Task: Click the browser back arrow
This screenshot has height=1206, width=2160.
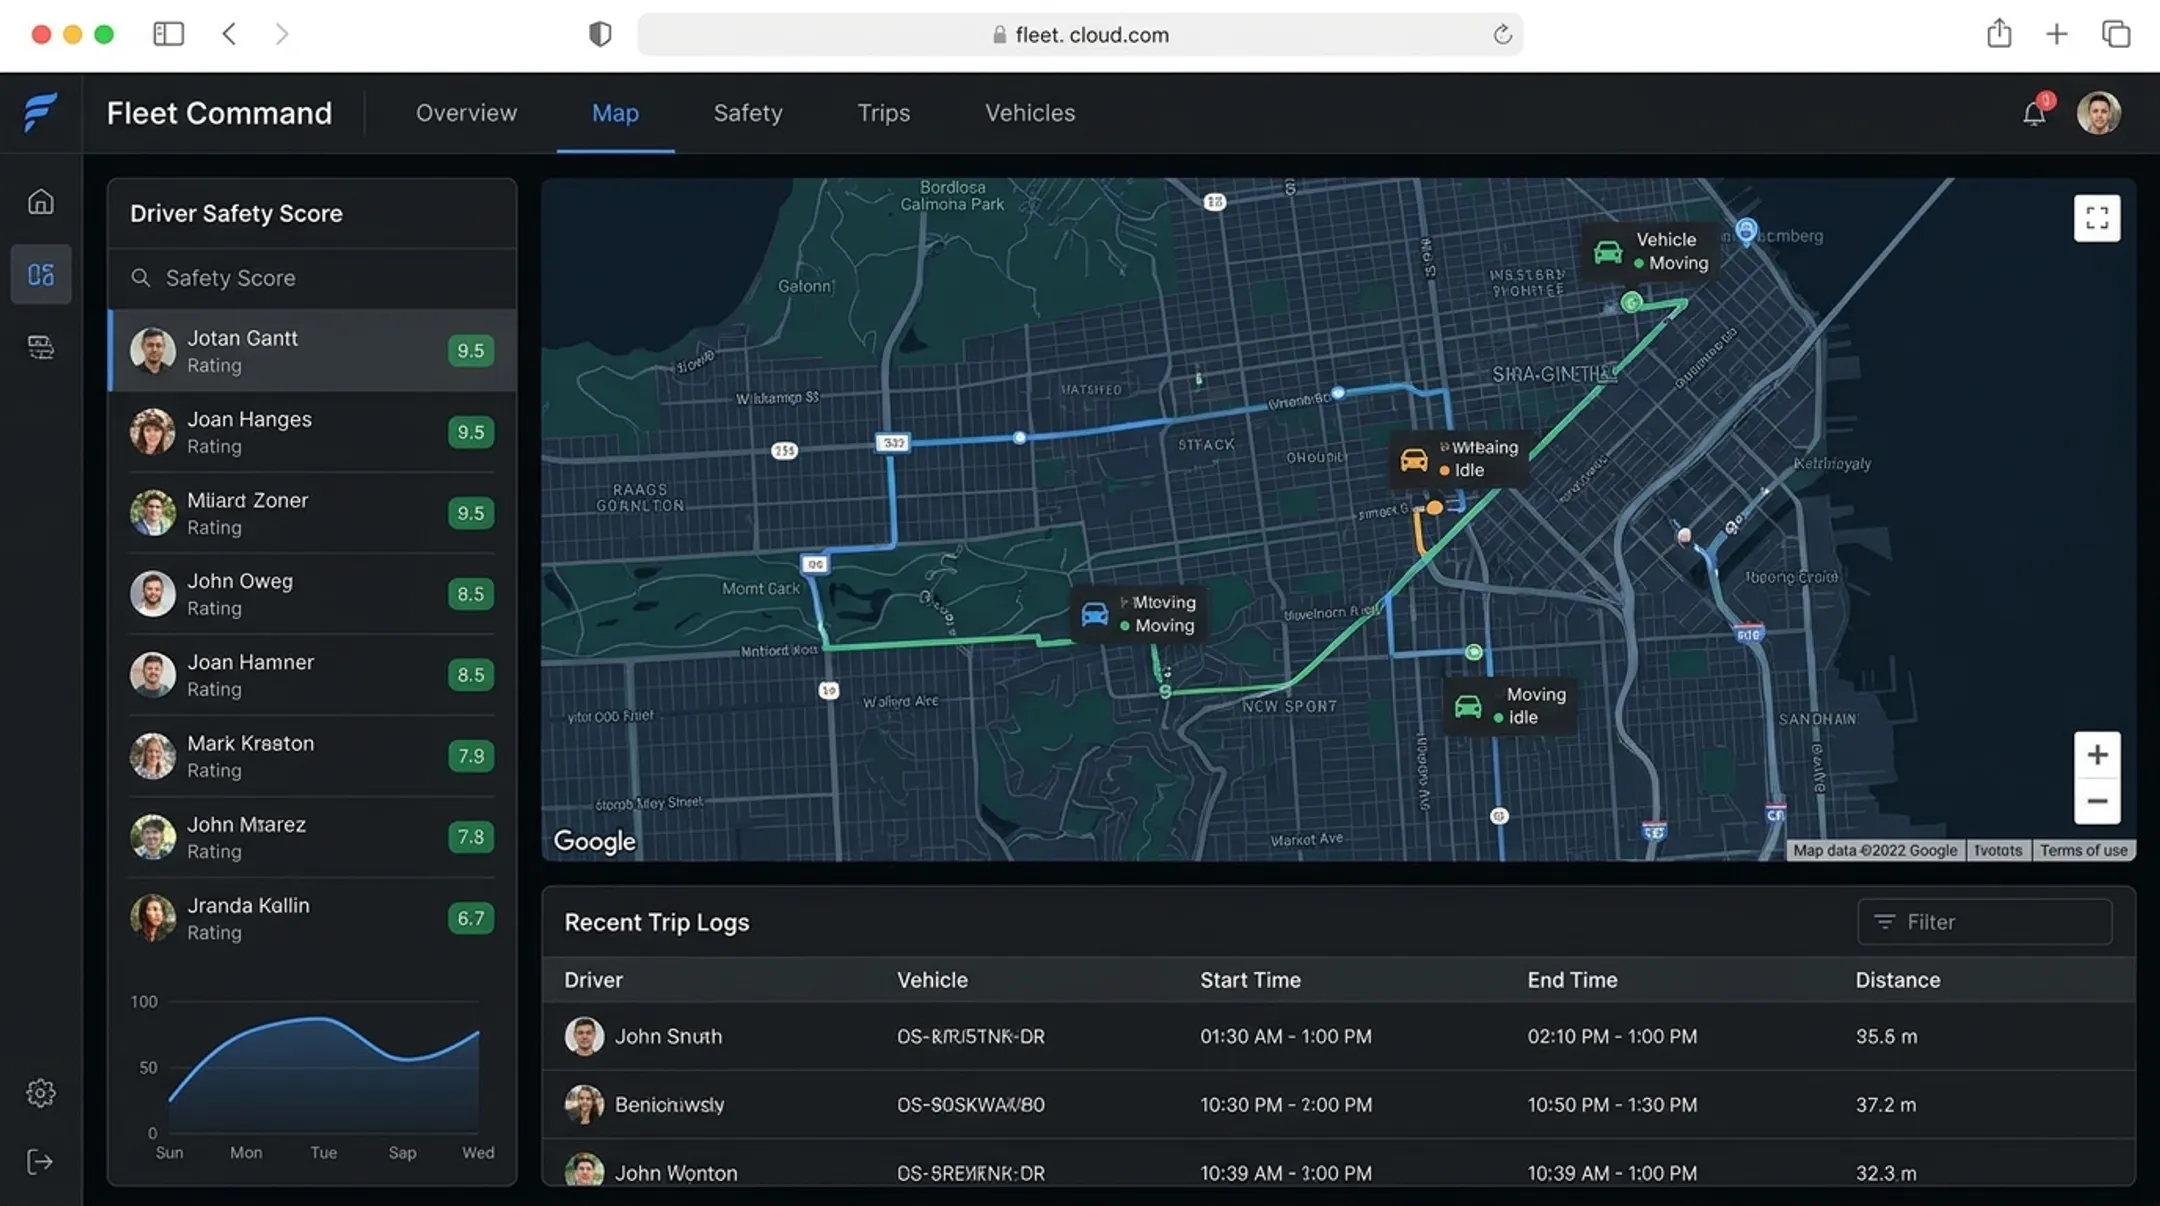Action: 229,34
